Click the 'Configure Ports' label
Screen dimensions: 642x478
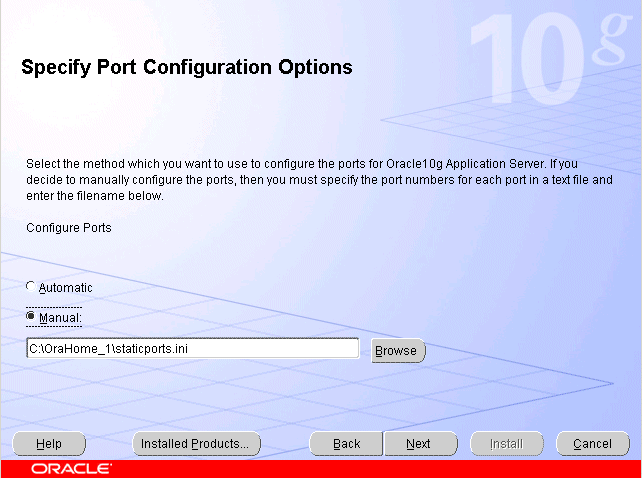(x=69, y=228)
